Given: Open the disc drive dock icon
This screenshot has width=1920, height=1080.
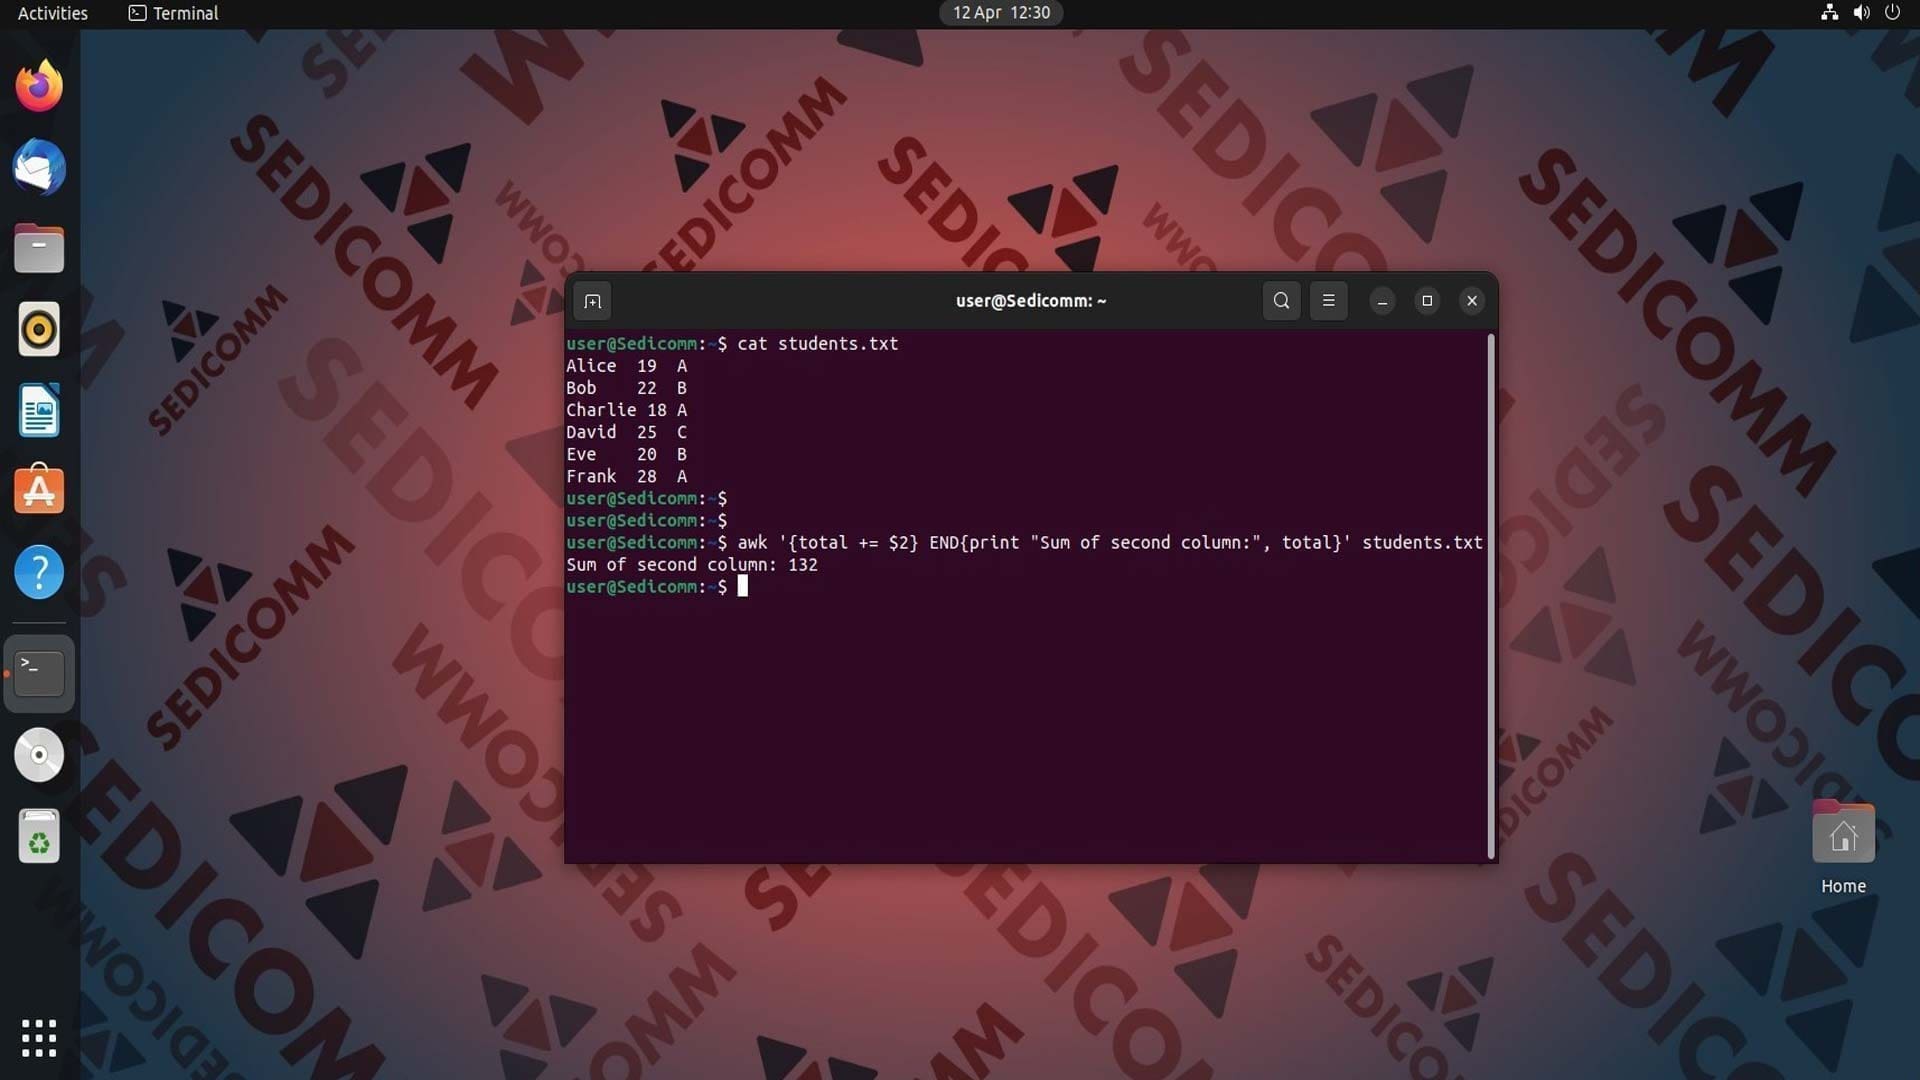Looking at the screenshot, I should coord(39,755).
